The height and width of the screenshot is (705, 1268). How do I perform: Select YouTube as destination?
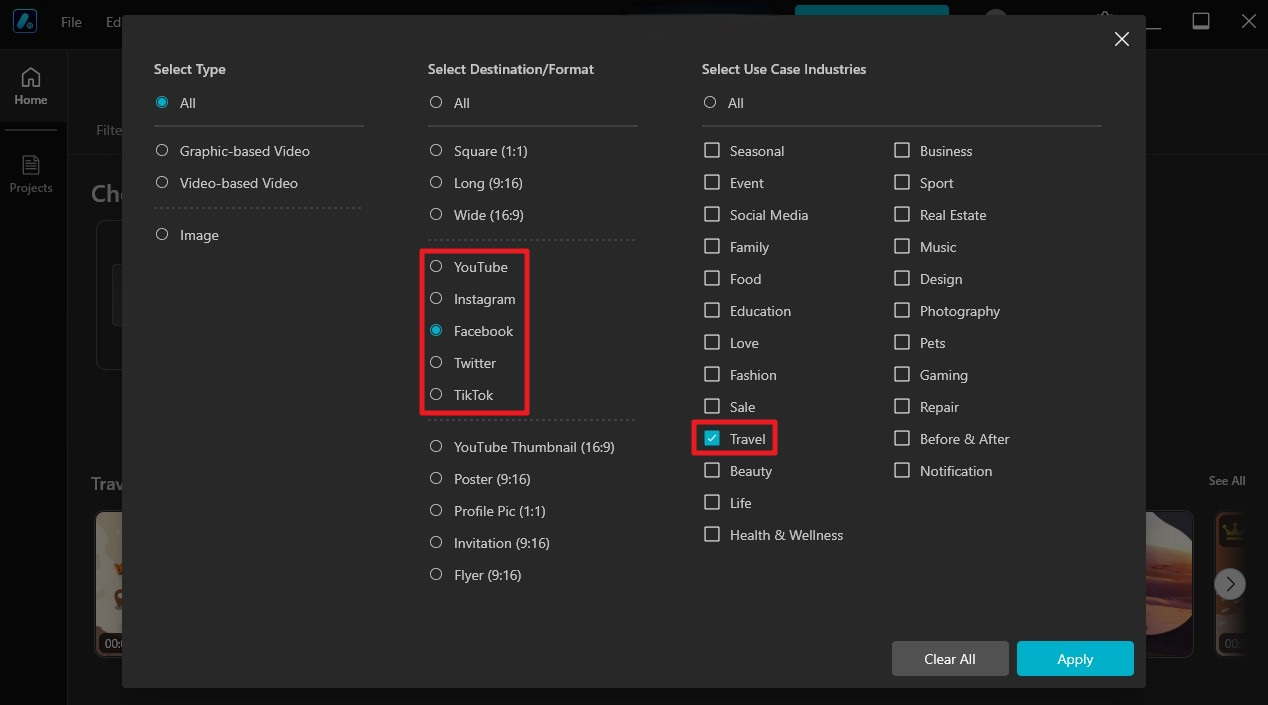coord(436,267)
